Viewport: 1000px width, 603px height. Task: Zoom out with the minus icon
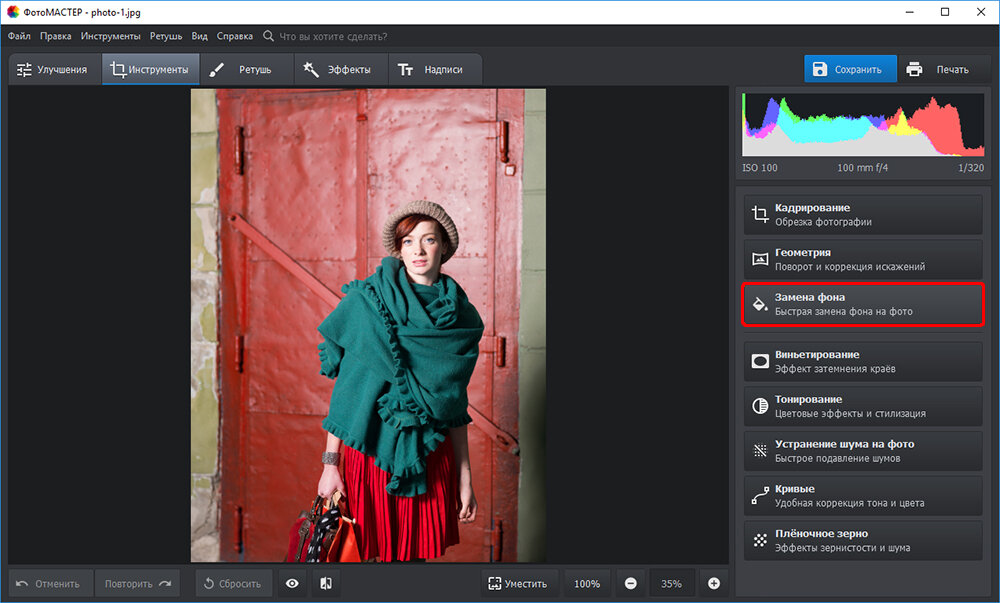[x=631, y=583]
